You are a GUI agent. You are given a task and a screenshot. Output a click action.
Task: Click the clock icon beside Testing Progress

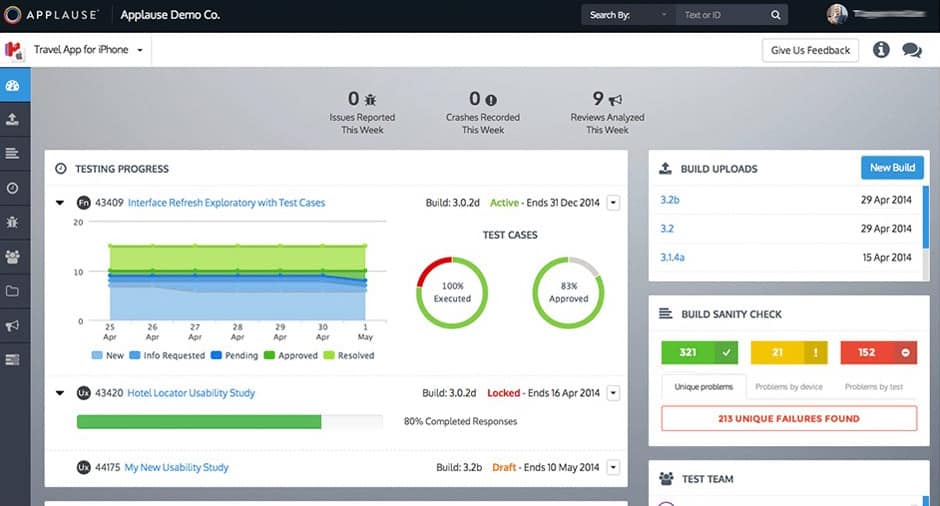[61, 168]
